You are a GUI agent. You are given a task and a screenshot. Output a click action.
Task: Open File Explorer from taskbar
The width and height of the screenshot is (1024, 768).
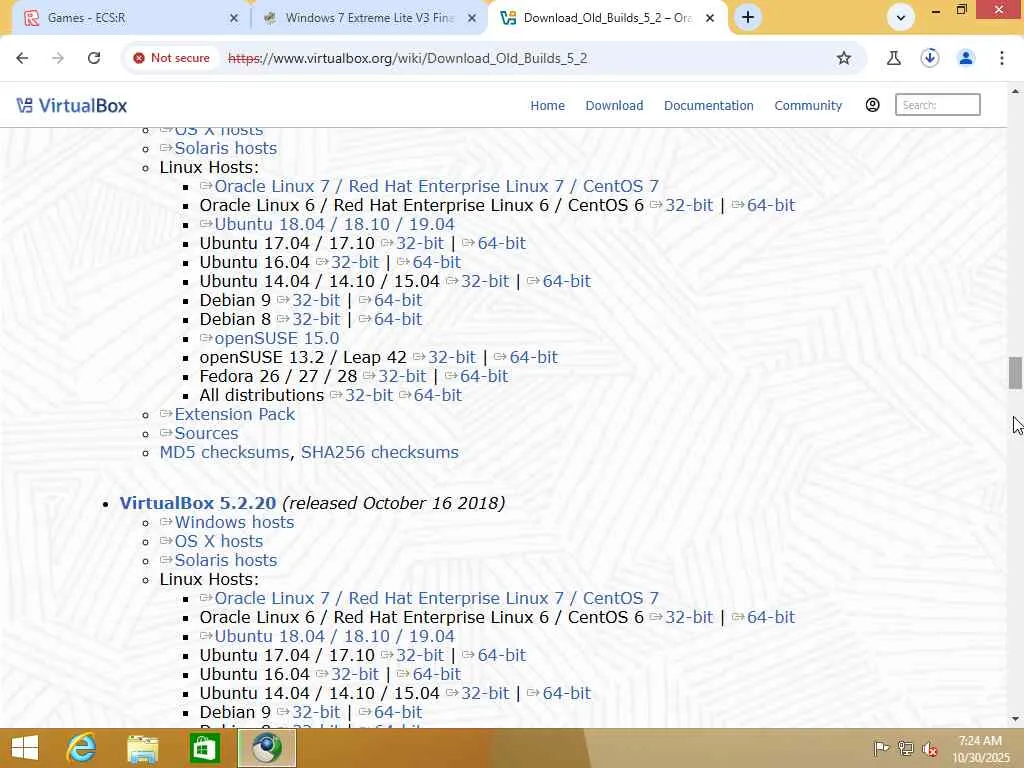pyautogui.click(x=142, y=748)
